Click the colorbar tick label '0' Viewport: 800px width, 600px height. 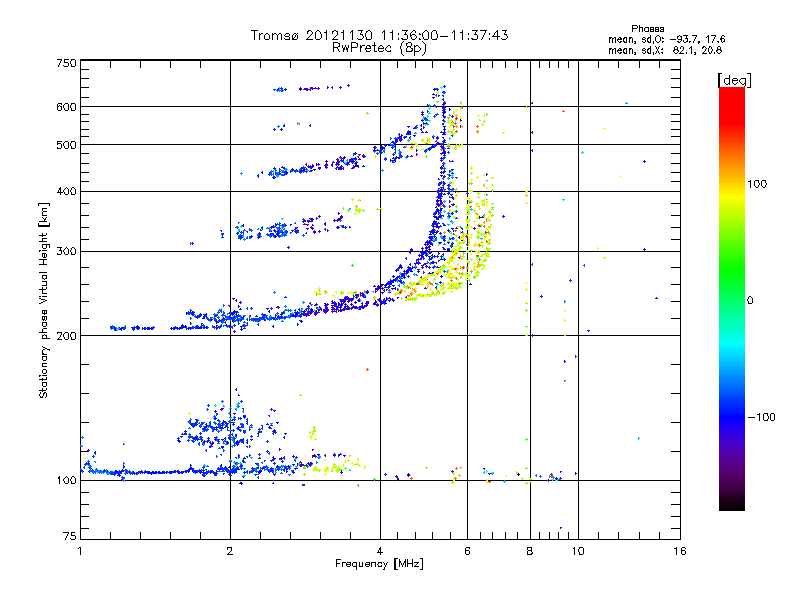pyautogui.click(x=750, y=300)
